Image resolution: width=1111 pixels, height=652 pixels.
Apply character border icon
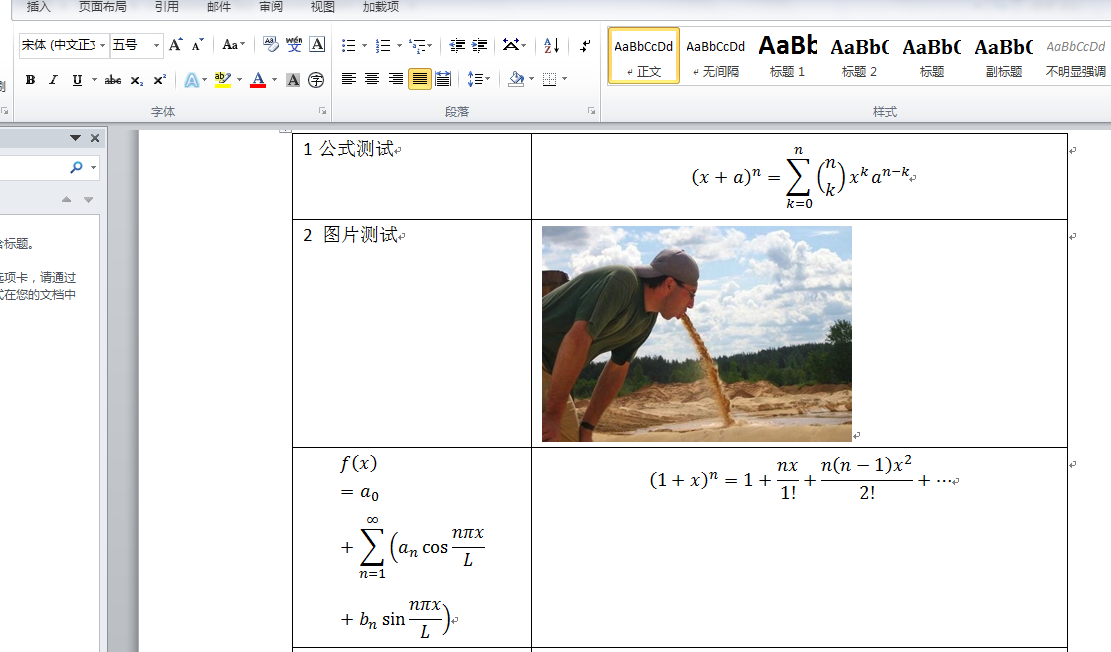317,45
